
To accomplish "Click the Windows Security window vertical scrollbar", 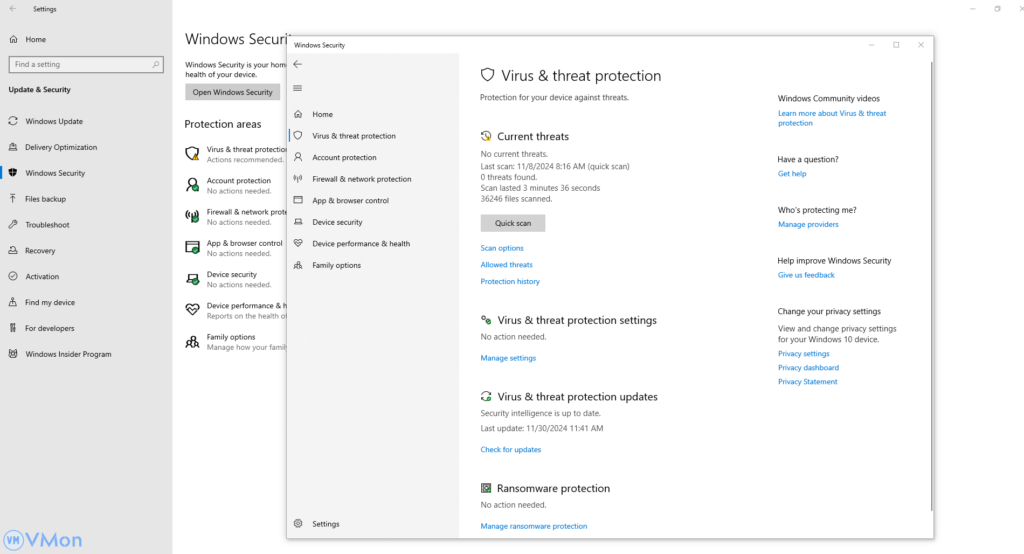I will [x=931, y=286].
